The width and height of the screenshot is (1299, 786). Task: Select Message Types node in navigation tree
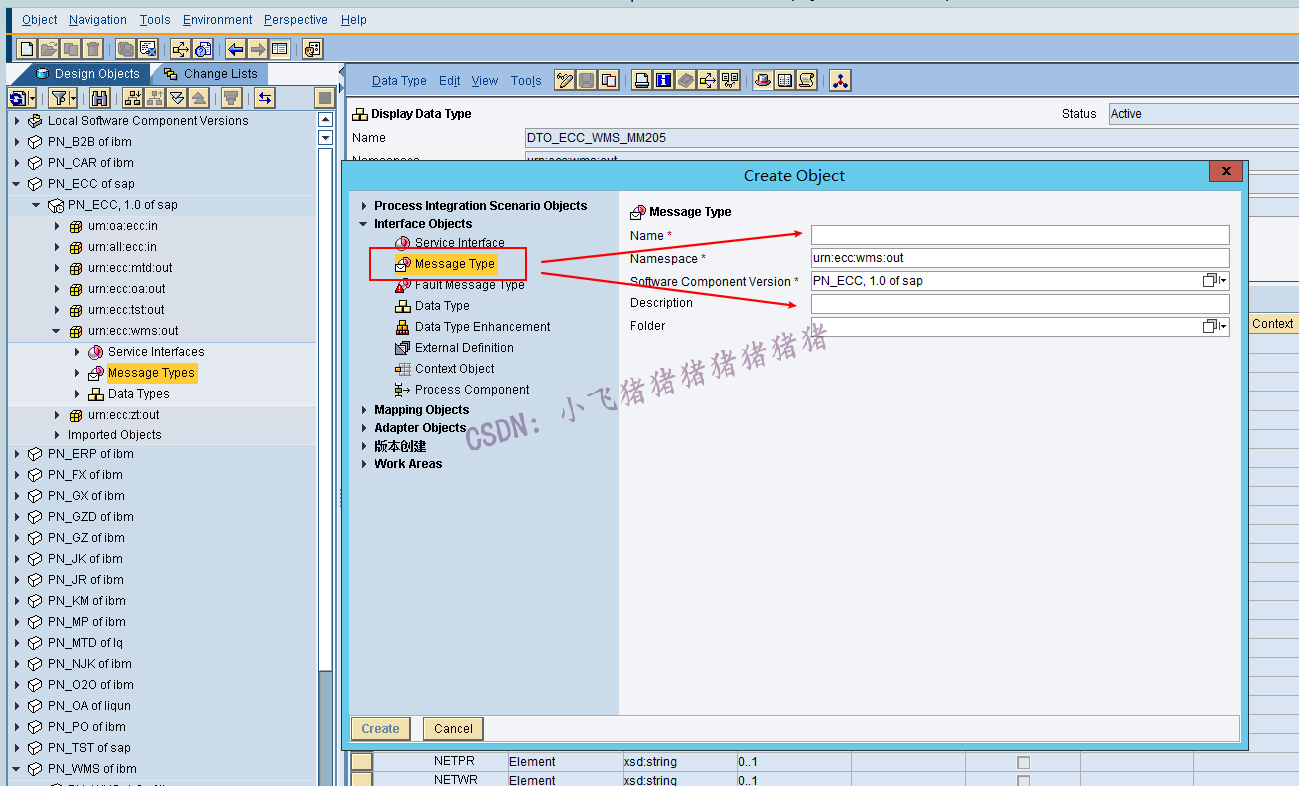tap(151, 373)
